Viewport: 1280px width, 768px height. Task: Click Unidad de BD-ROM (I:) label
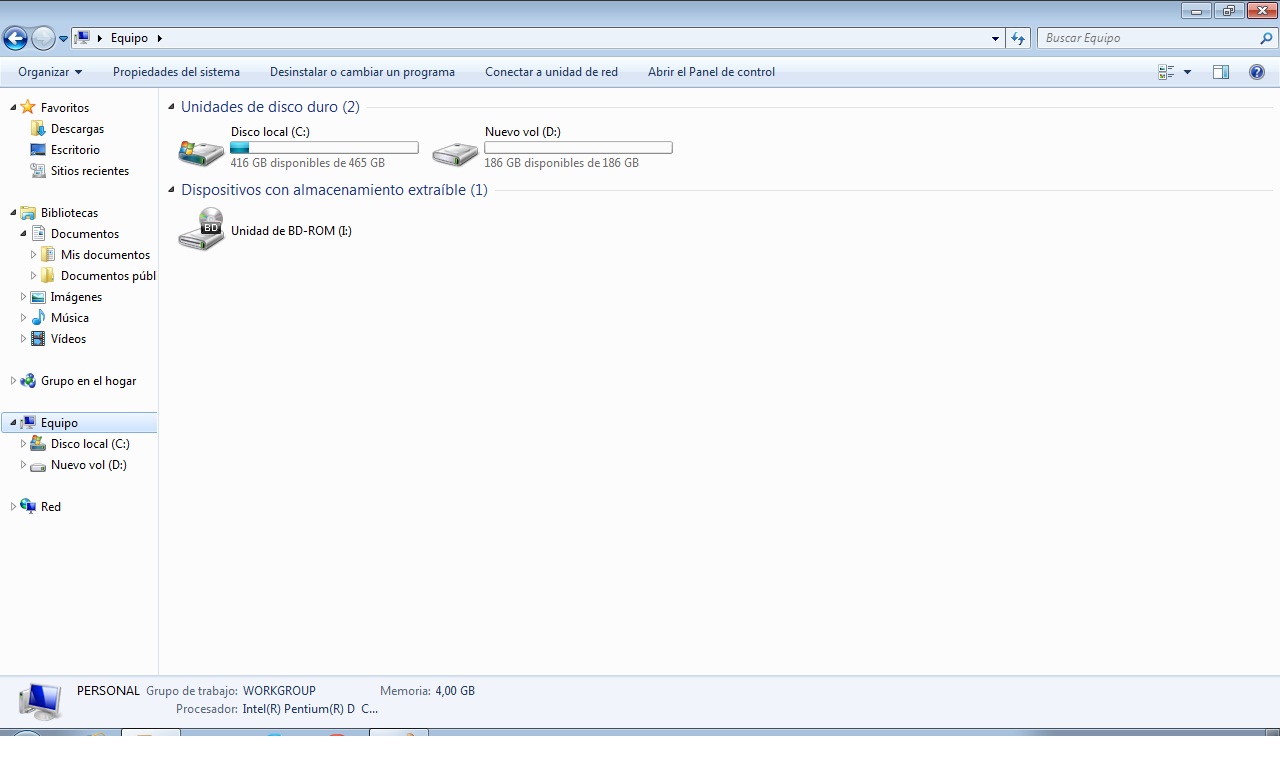(x=291, y=231)
